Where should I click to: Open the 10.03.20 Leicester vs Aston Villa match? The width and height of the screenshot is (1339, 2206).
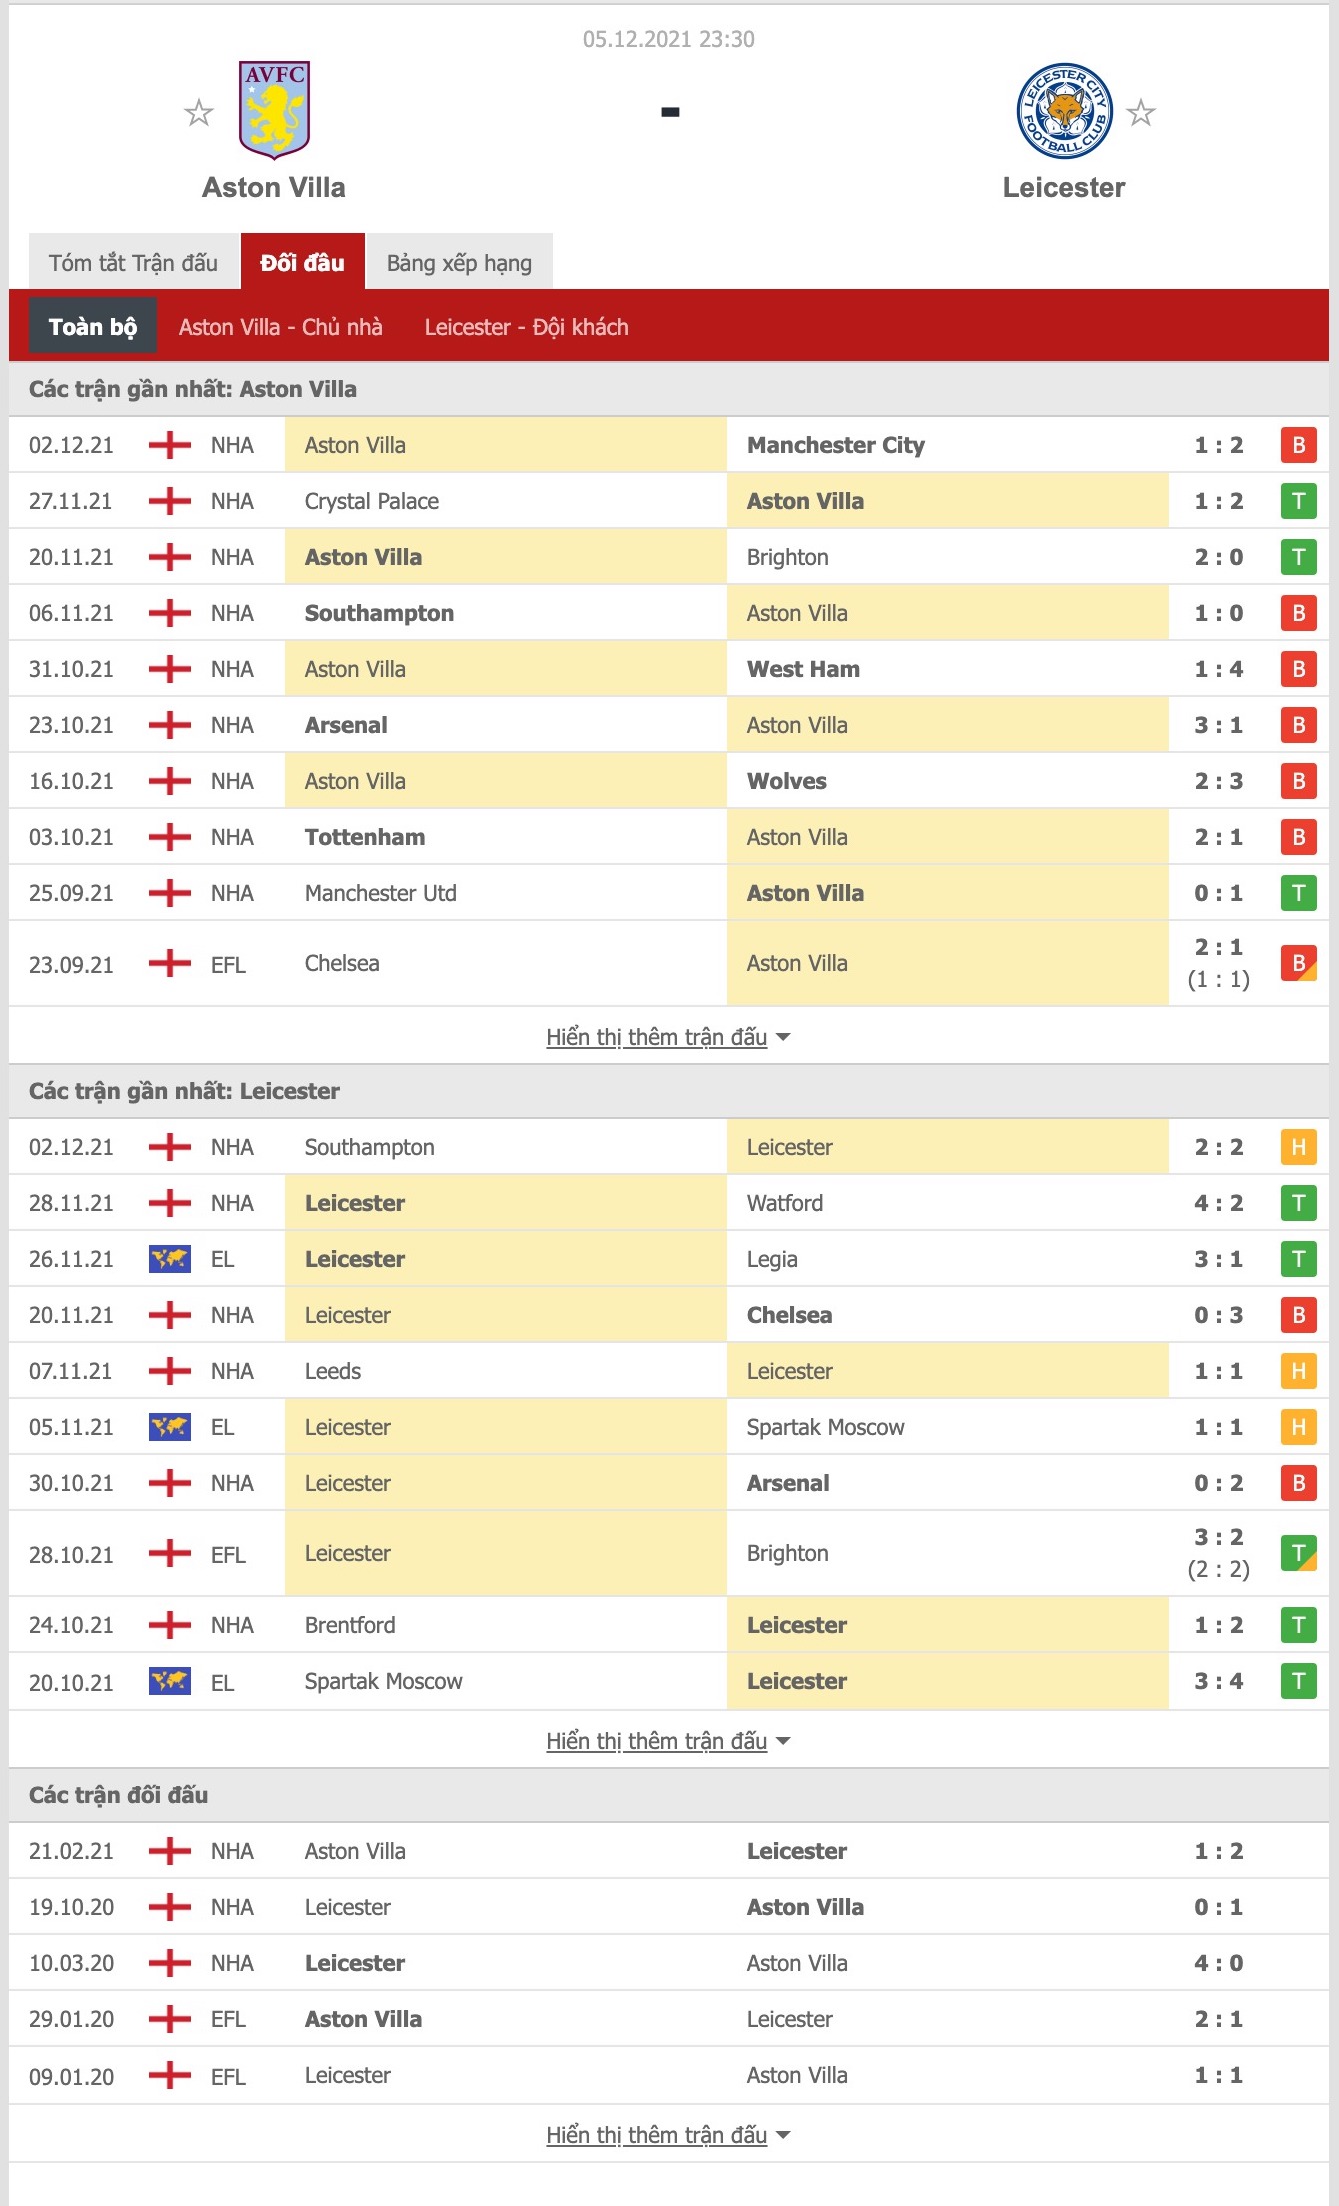[668, 1963]
